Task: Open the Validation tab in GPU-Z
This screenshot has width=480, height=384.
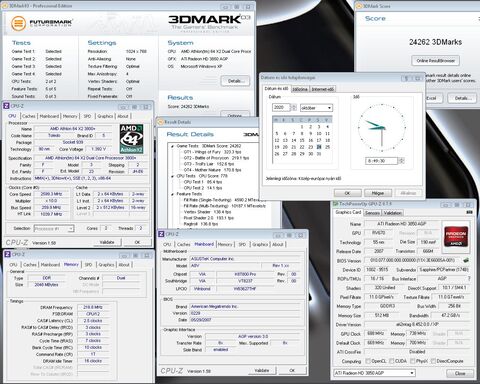Action: click(x=392, y=213)
